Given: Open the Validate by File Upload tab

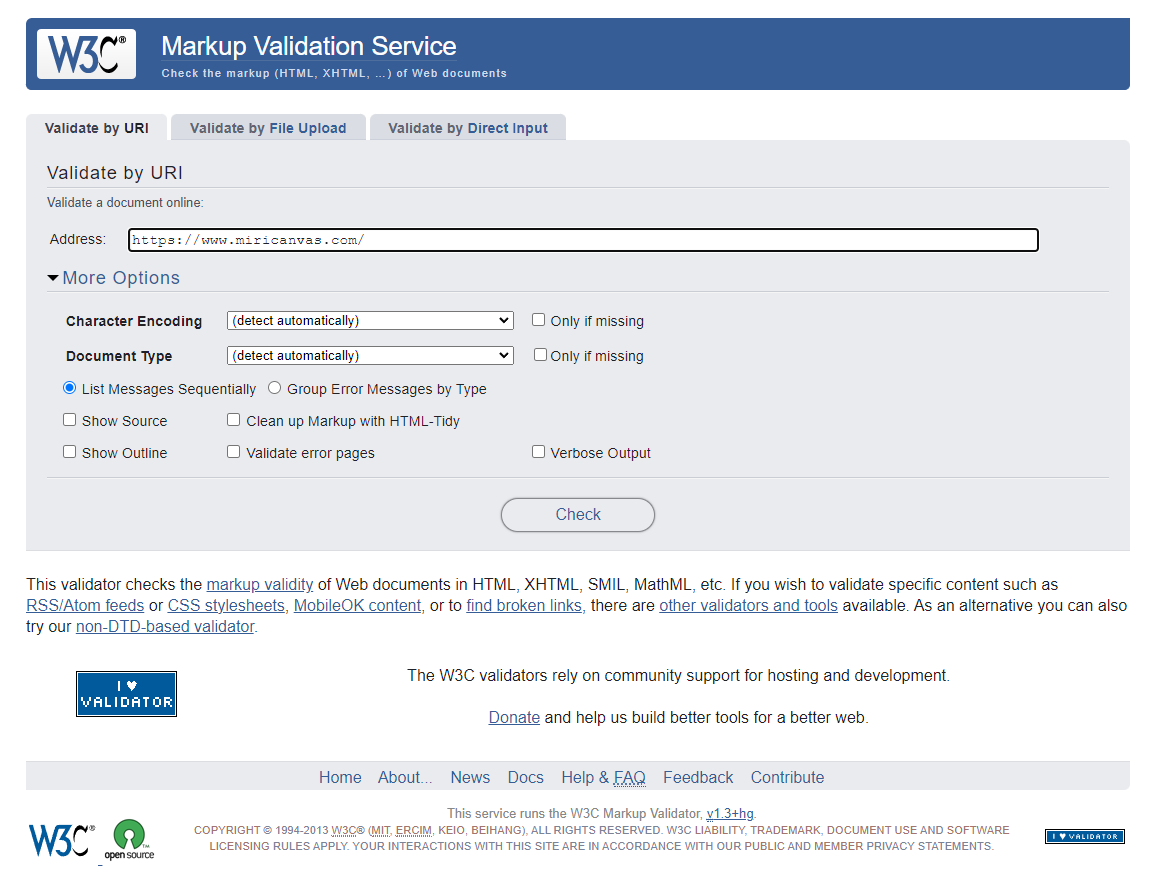Looking at the screenshot, I should pos(268,128).
